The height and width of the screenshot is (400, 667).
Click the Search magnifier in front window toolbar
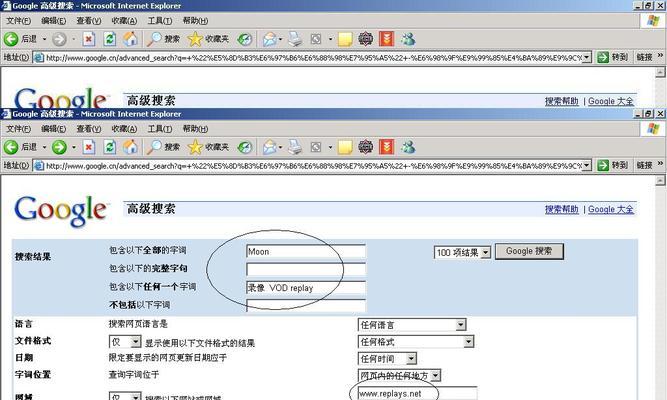click(x=154, y=147)
